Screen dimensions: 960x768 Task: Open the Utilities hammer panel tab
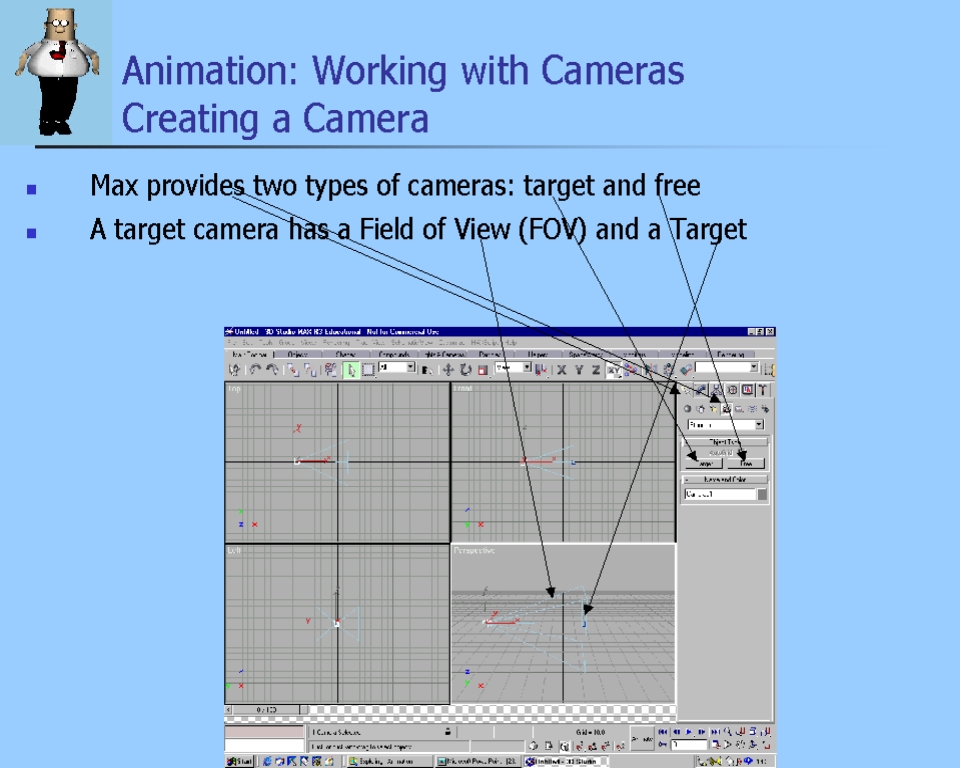pyautogui.click(x=763, y=390)
